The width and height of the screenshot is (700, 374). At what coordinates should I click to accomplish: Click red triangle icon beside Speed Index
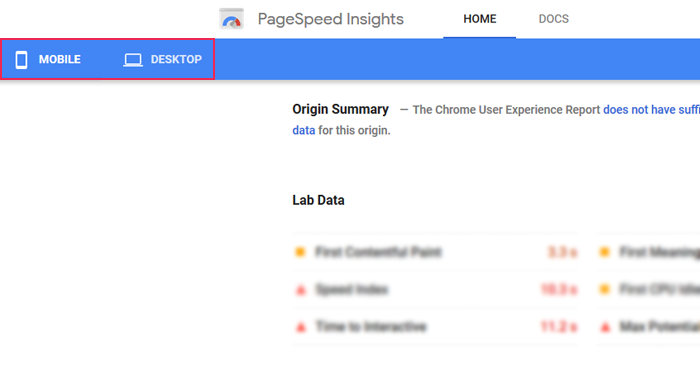[301, 291]
